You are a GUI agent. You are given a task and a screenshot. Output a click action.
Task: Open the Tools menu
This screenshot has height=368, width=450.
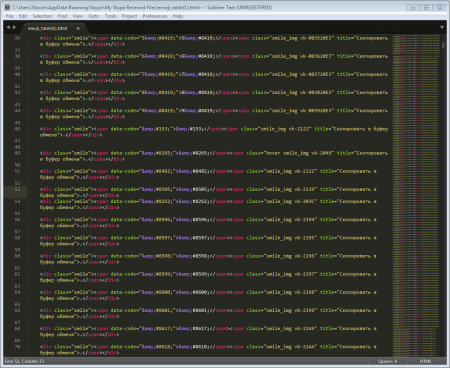click(110, 16)
